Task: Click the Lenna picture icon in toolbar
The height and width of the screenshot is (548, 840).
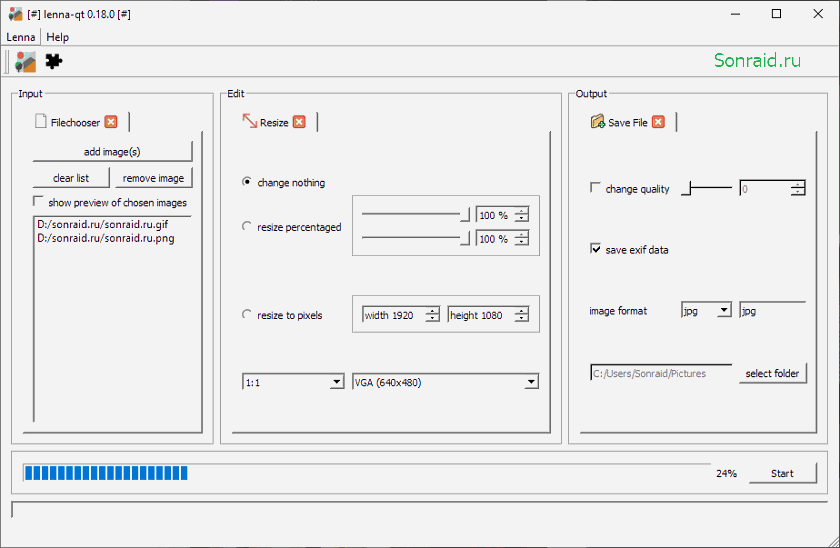Action: pos(25,62)
